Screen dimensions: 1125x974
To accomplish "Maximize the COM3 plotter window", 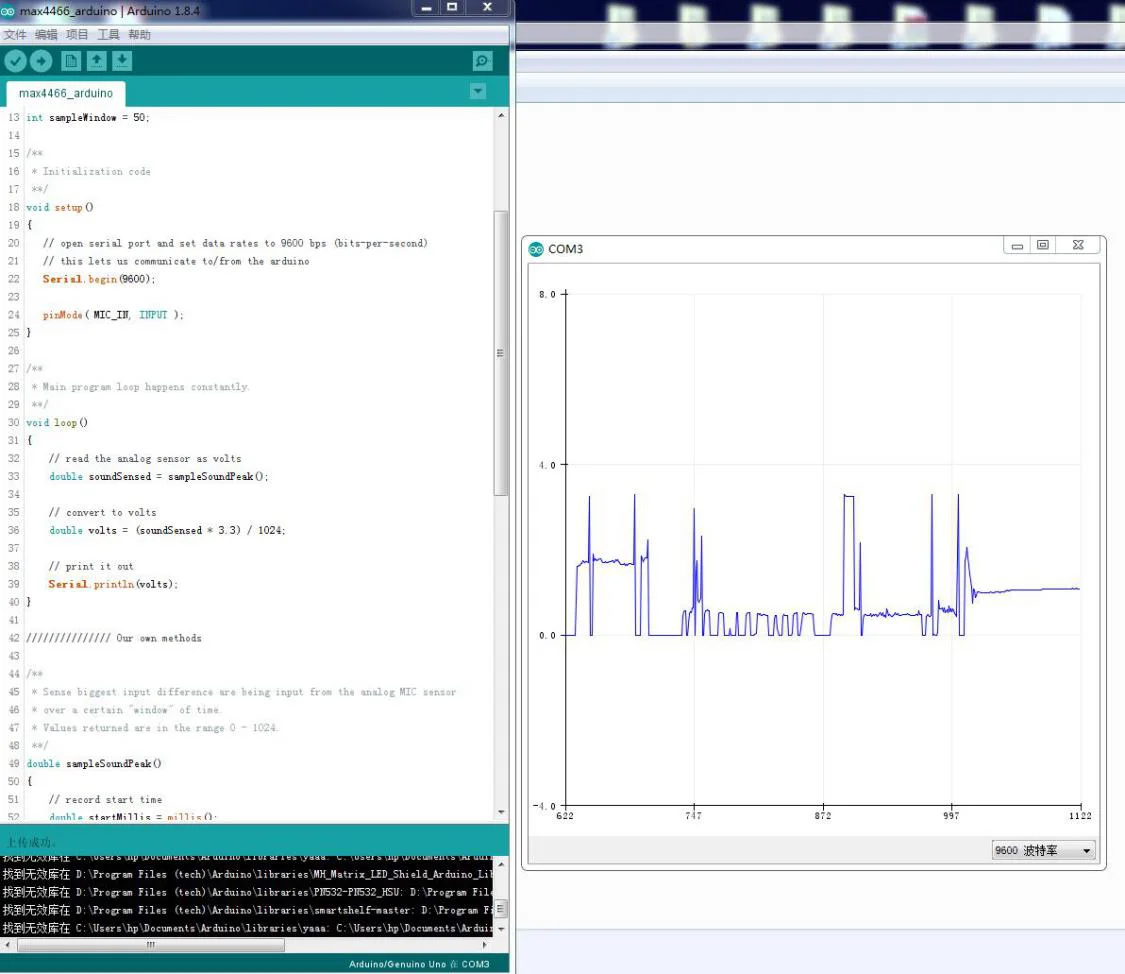I will coord(1043,245).
